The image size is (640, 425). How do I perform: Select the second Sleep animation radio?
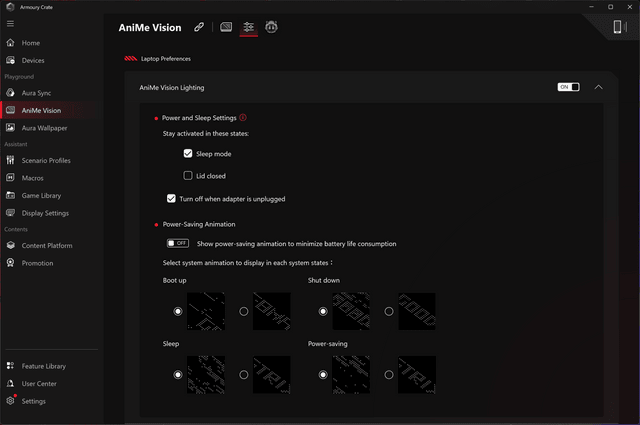244,375
